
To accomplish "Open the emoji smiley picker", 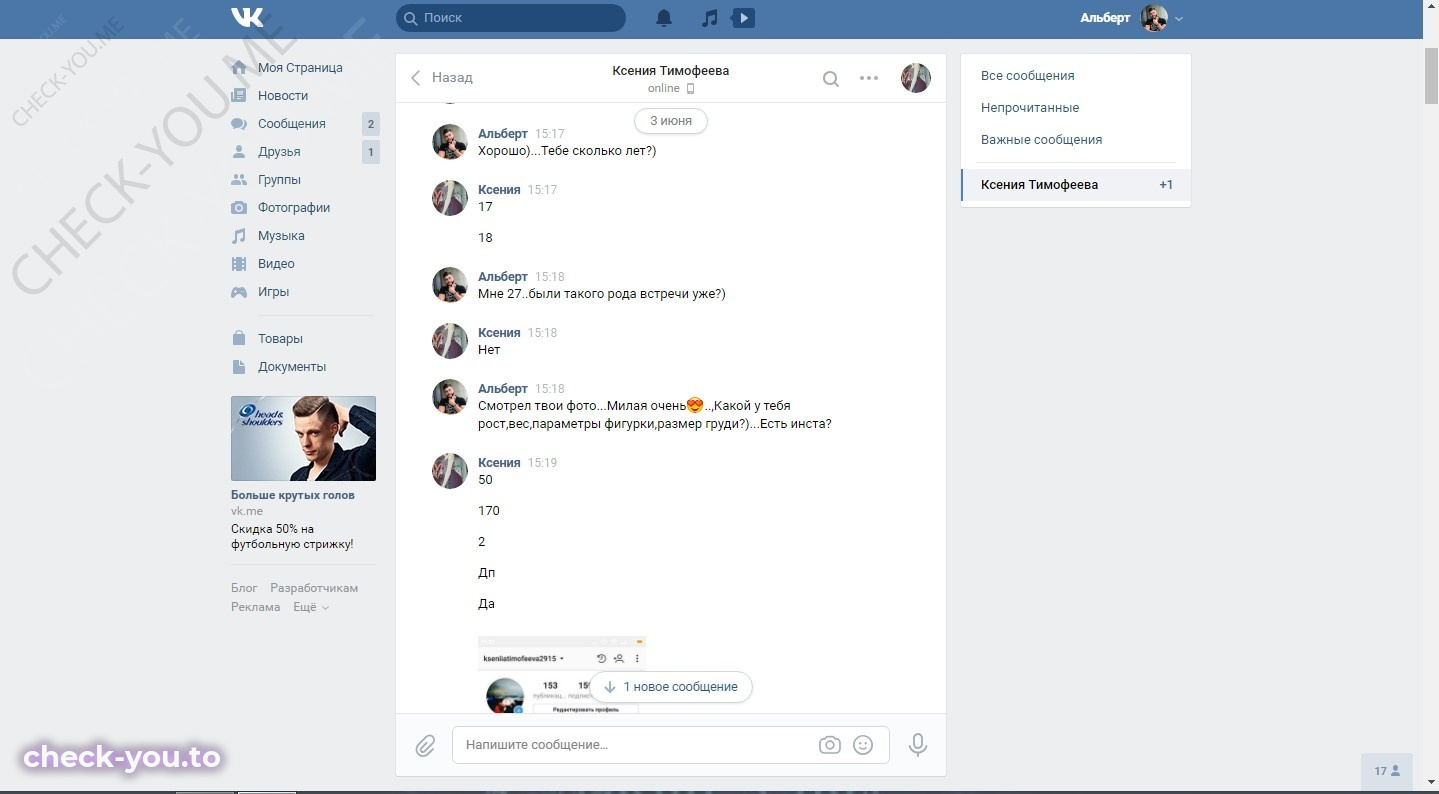I will (x=863, y=745).
